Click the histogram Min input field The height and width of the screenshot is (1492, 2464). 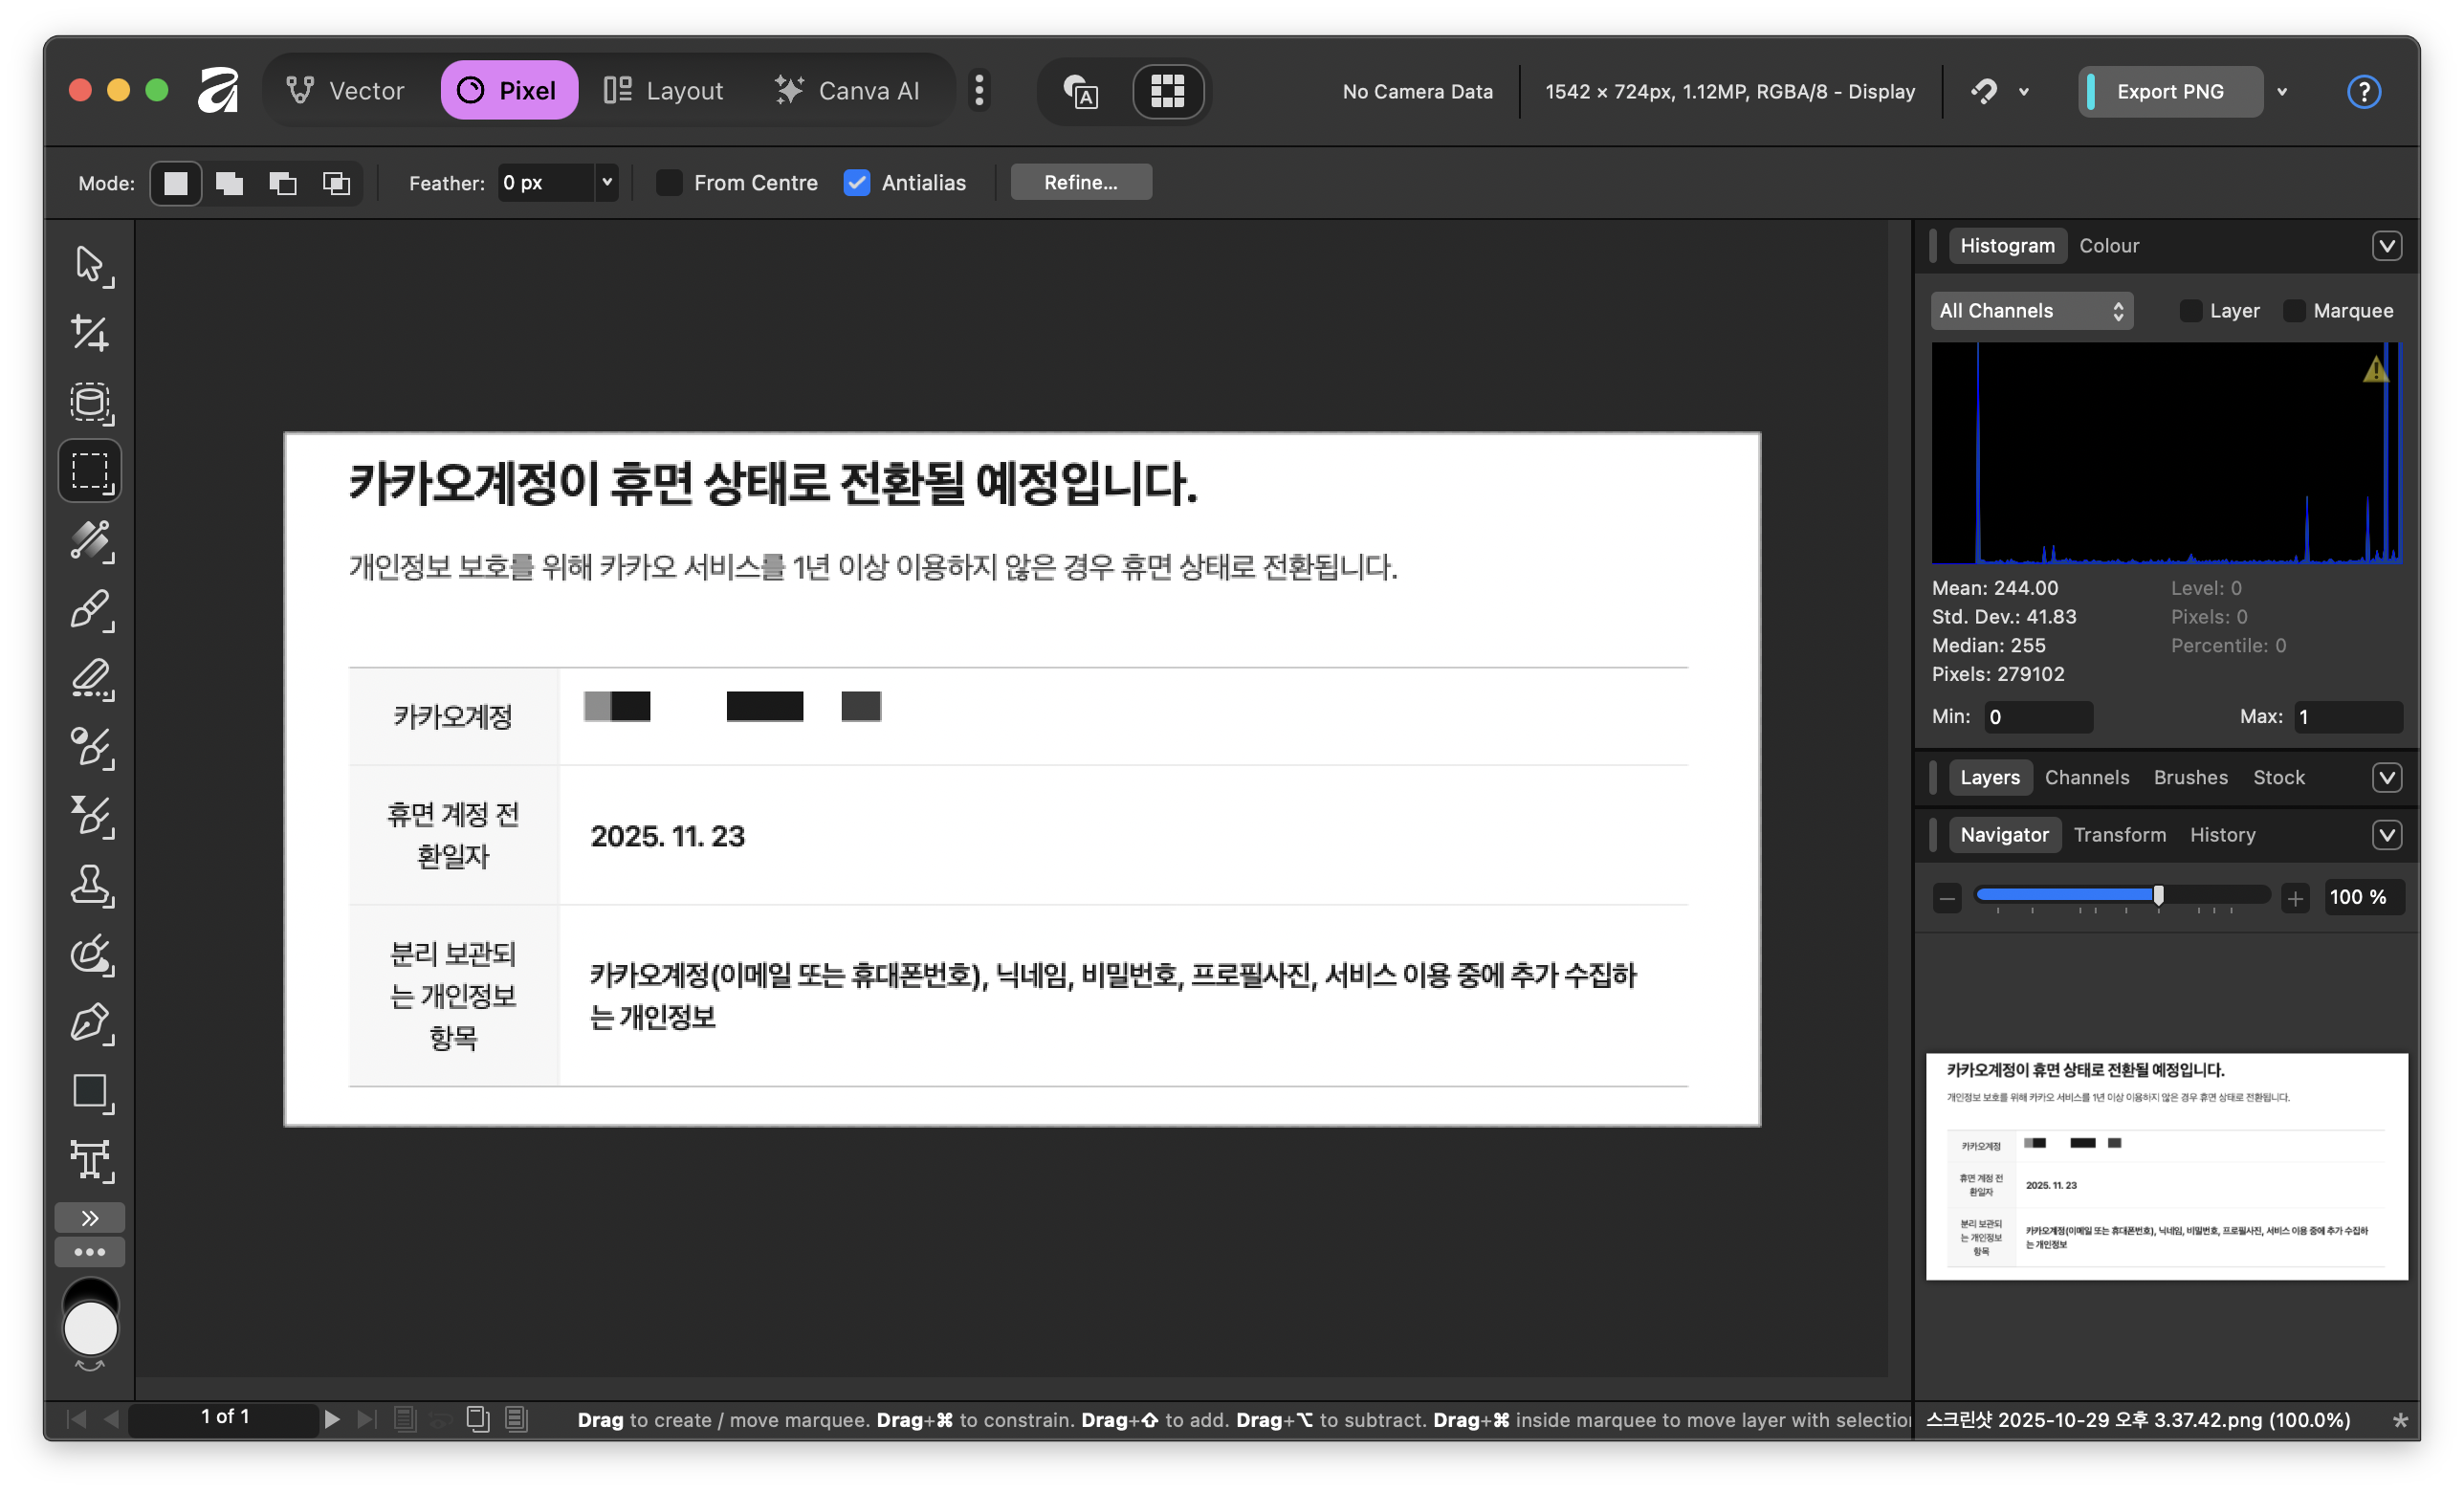click(2037, 717)
